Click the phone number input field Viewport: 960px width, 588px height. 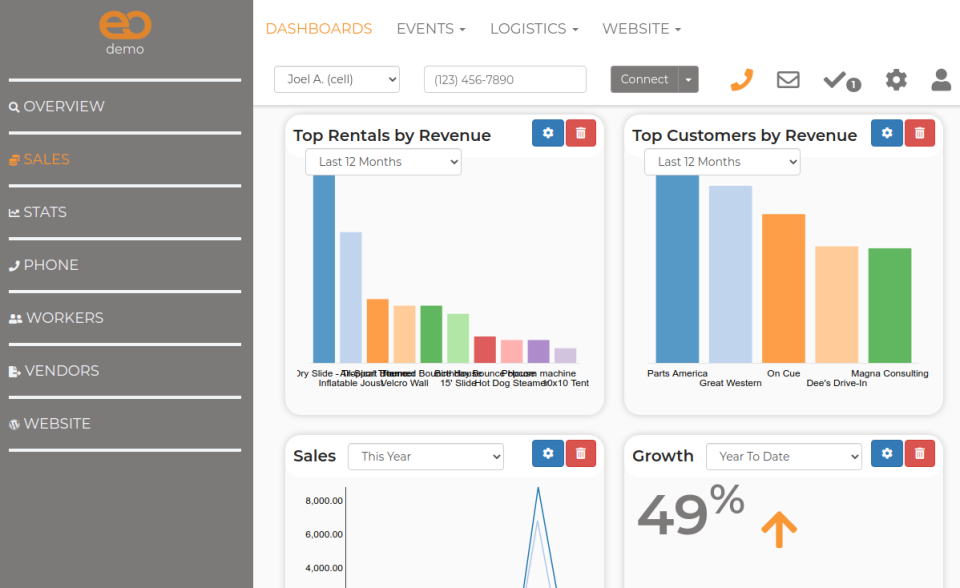[x=505, y=79]
